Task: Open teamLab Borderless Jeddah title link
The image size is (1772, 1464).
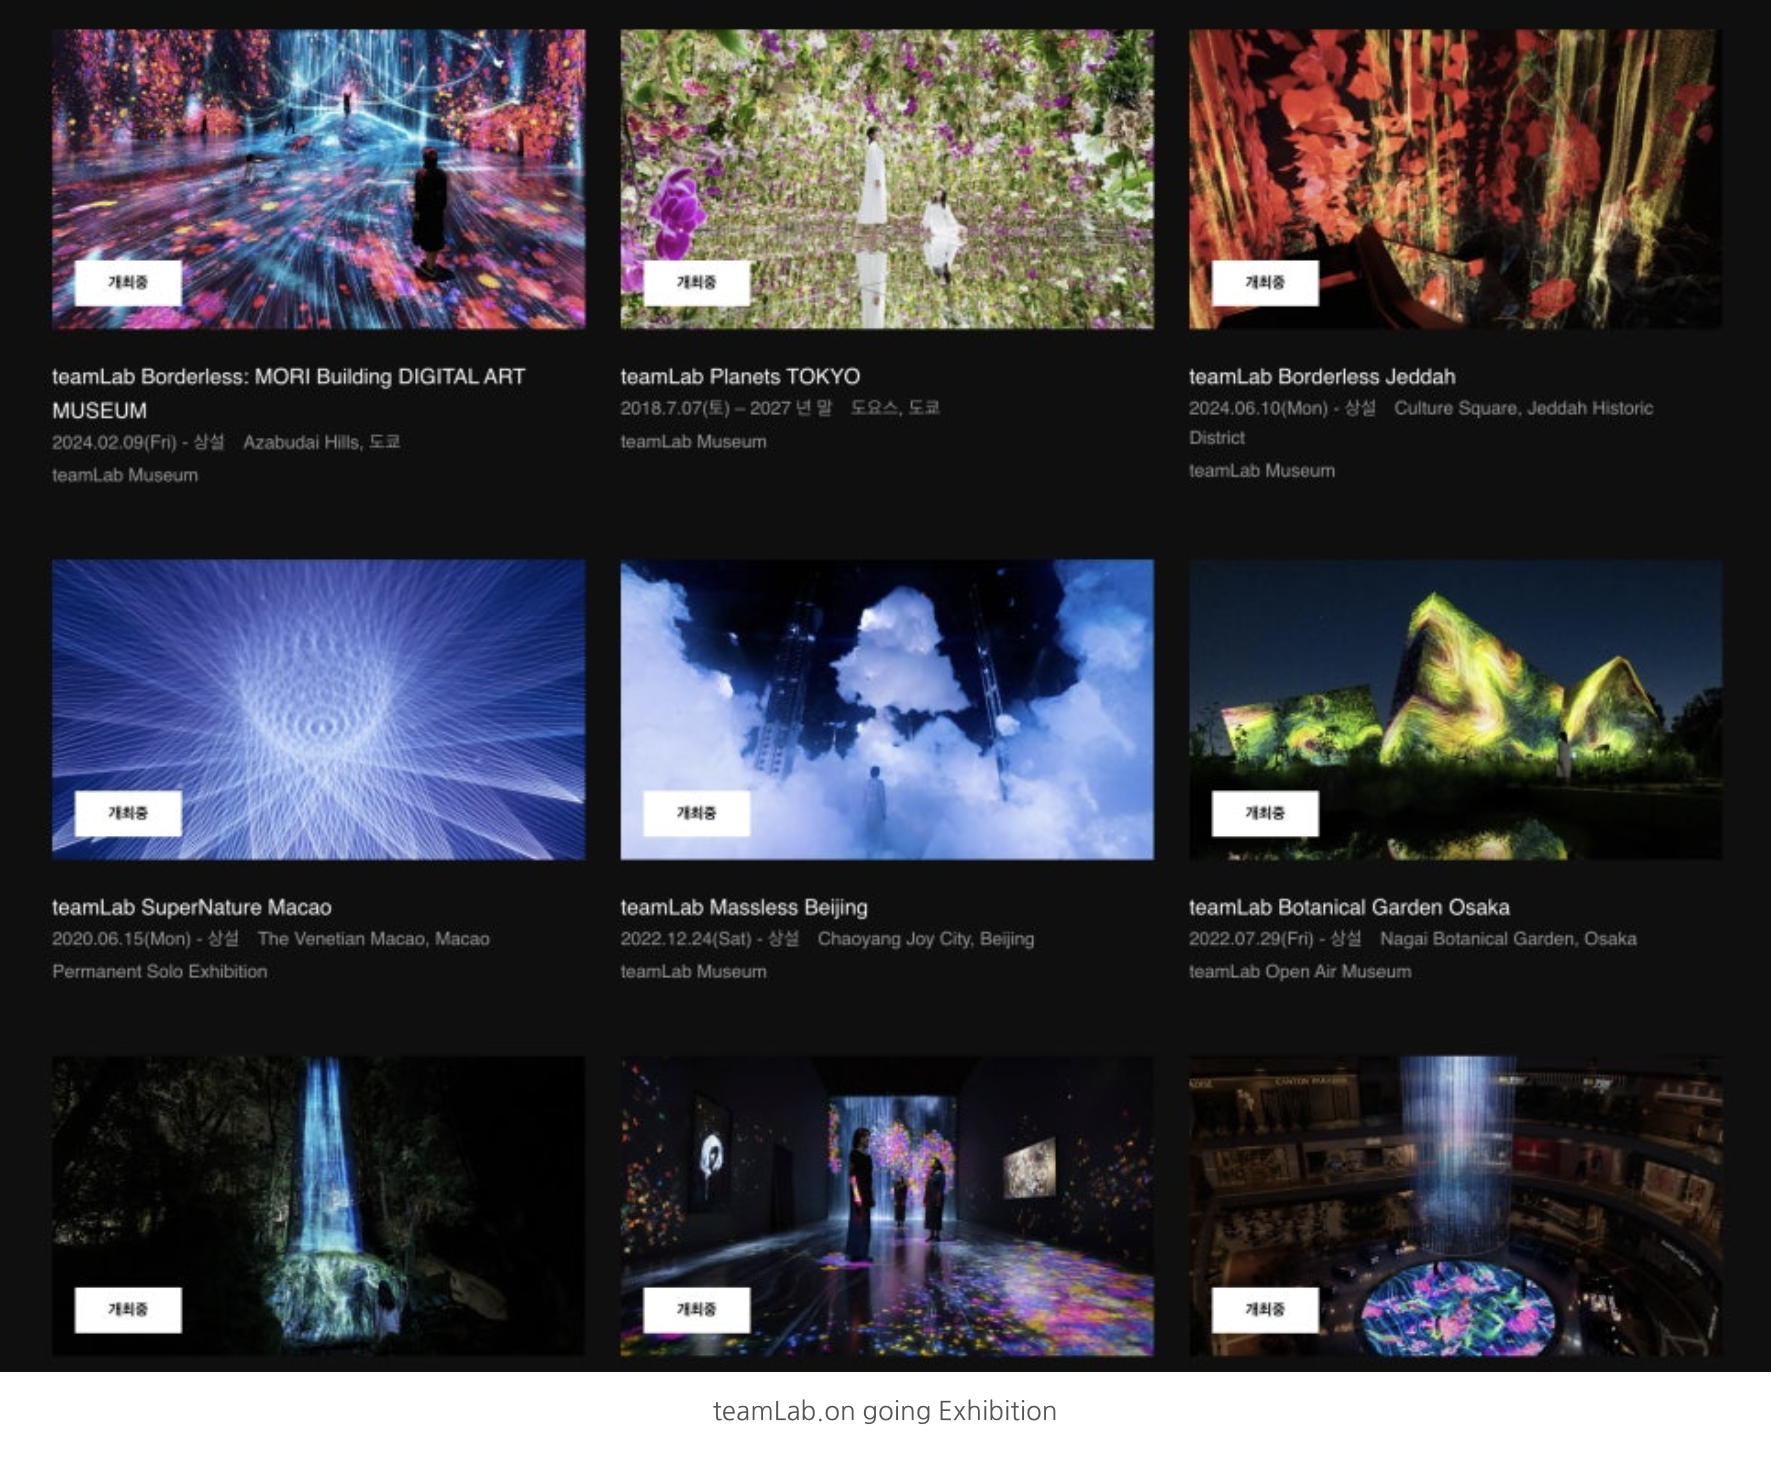Action: pyautogui.click(x=1322, y=377)
